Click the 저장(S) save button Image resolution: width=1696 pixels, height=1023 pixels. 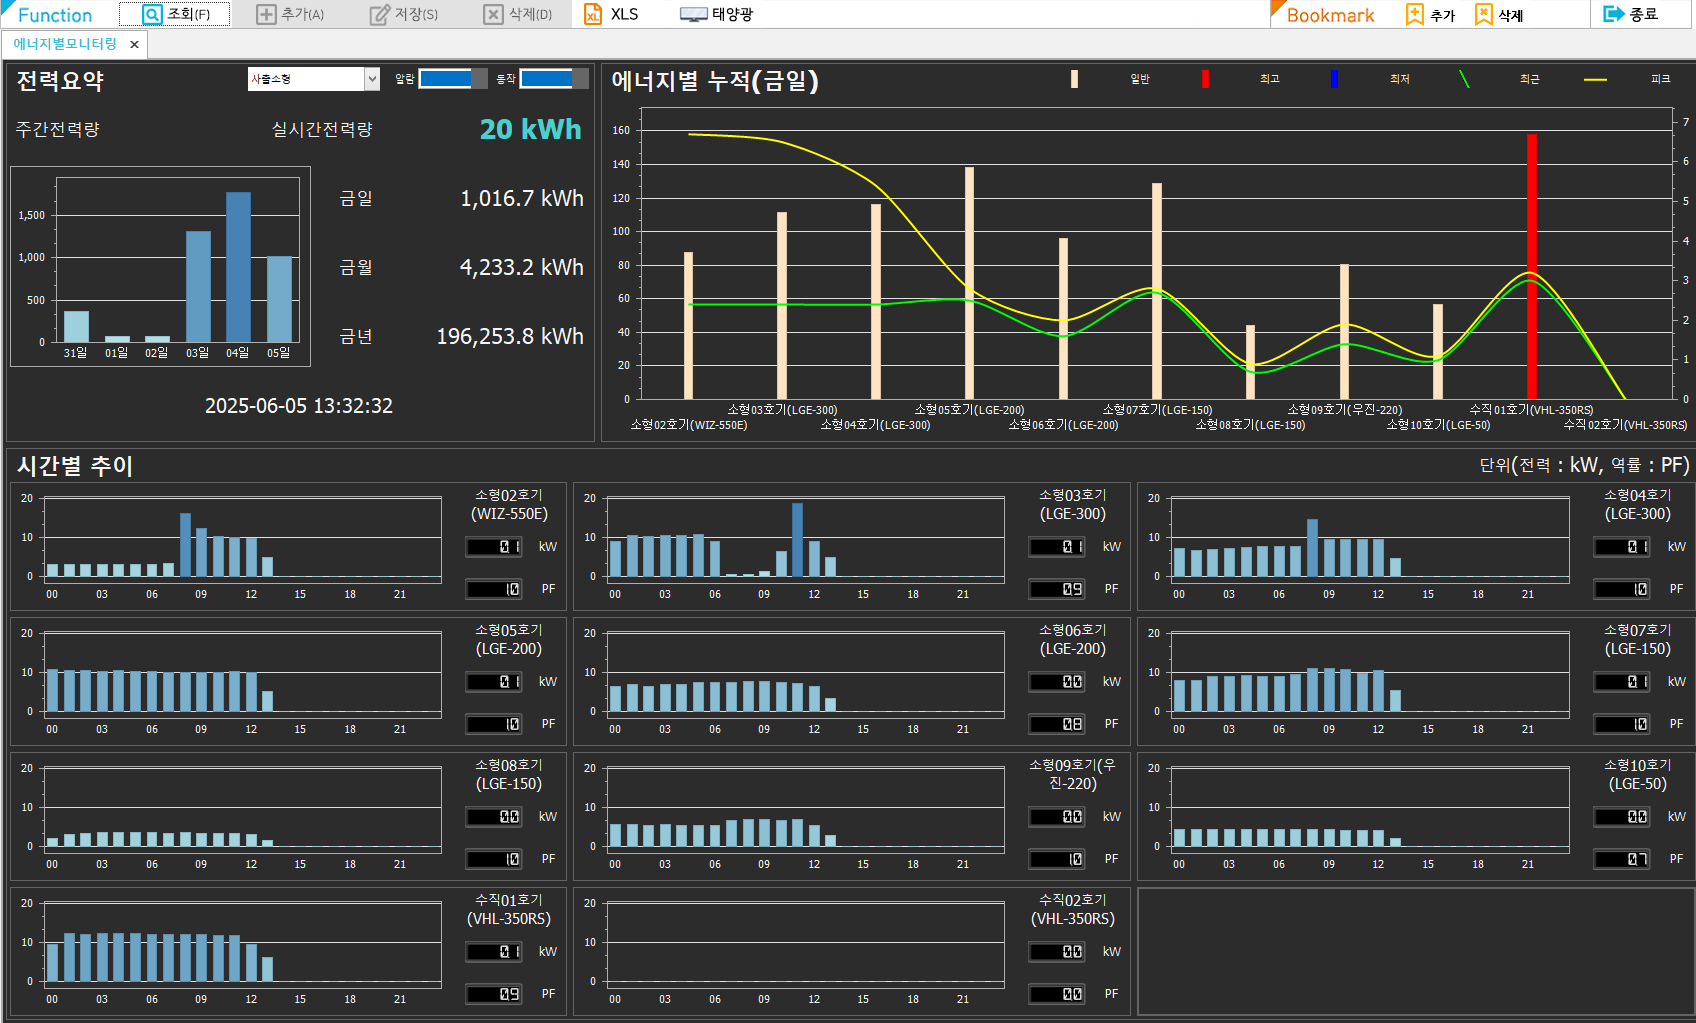404,14
